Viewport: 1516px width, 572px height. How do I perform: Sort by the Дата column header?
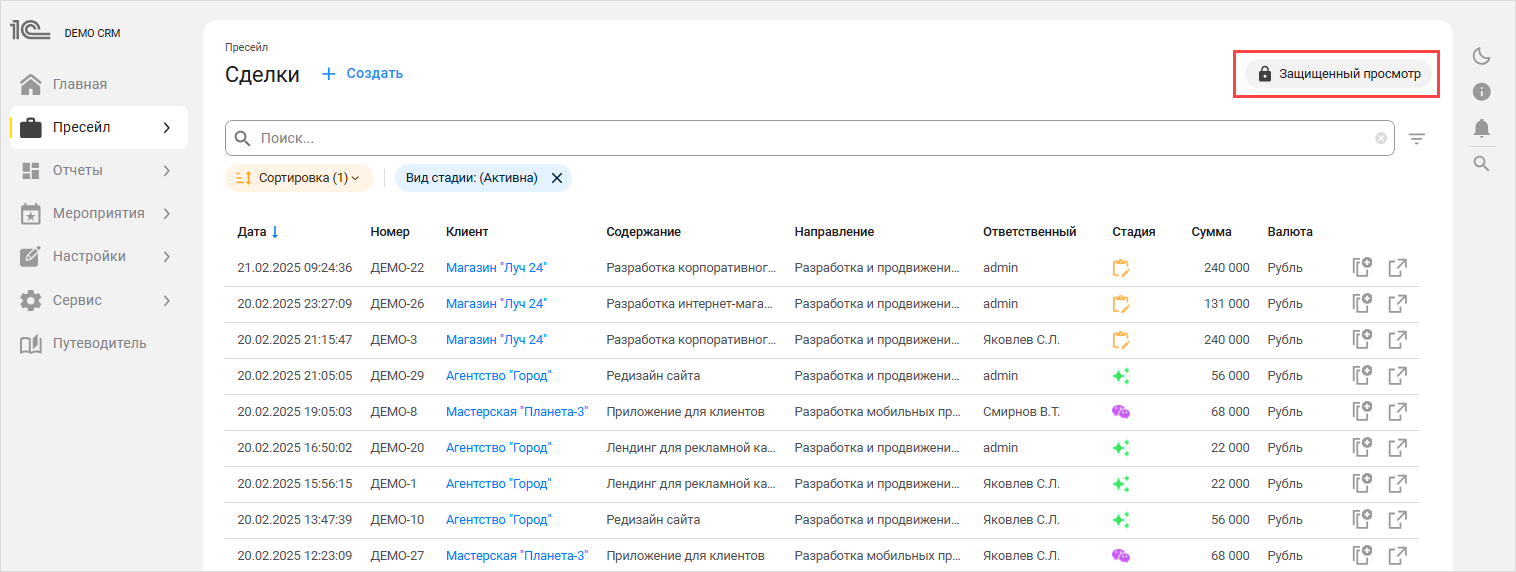pos(258,232)
